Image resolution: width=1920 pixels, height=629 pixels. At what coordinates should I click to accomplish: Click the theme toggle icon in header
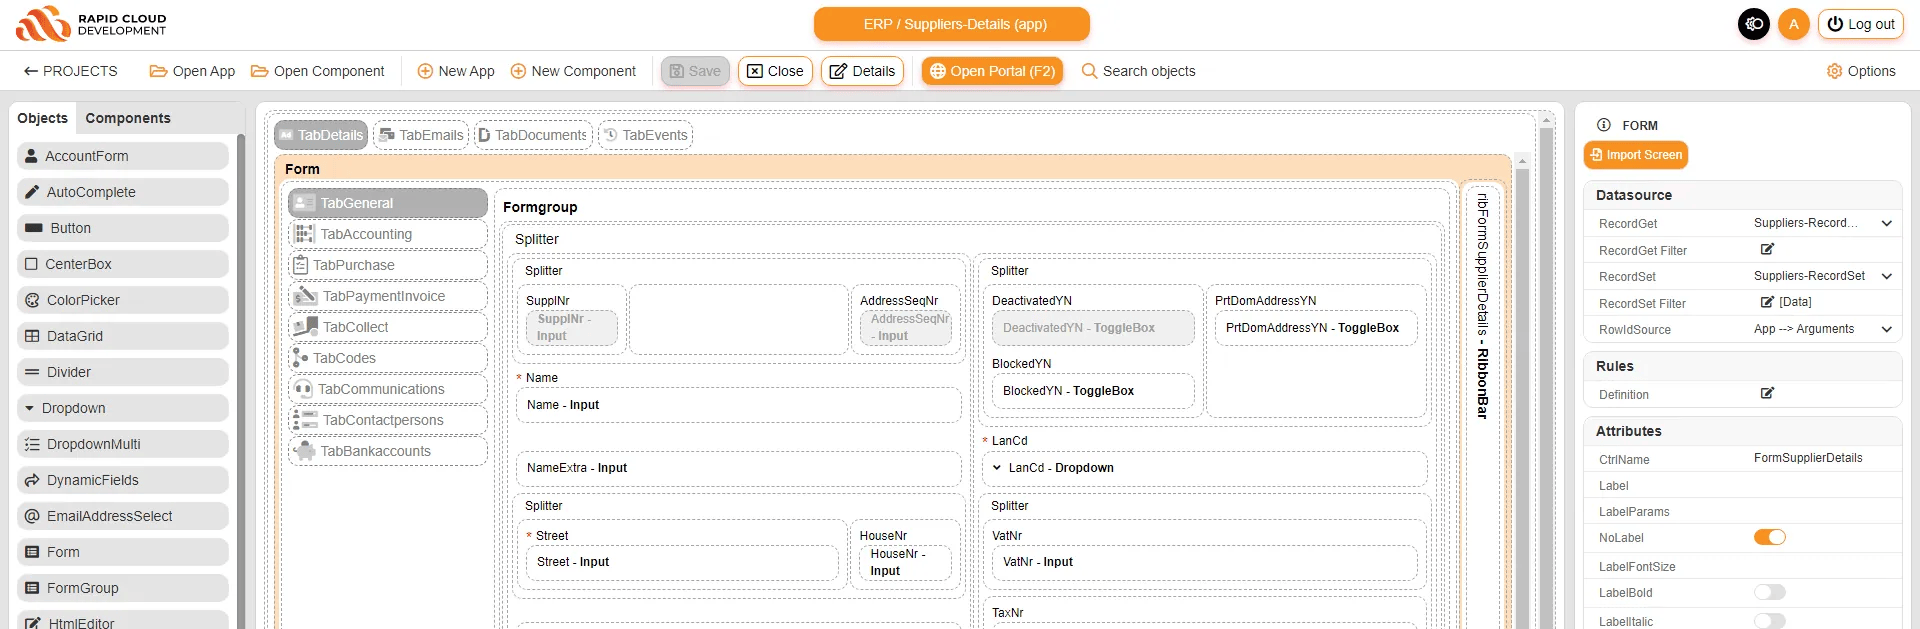pyautogui.click(x=1753, y=24)
